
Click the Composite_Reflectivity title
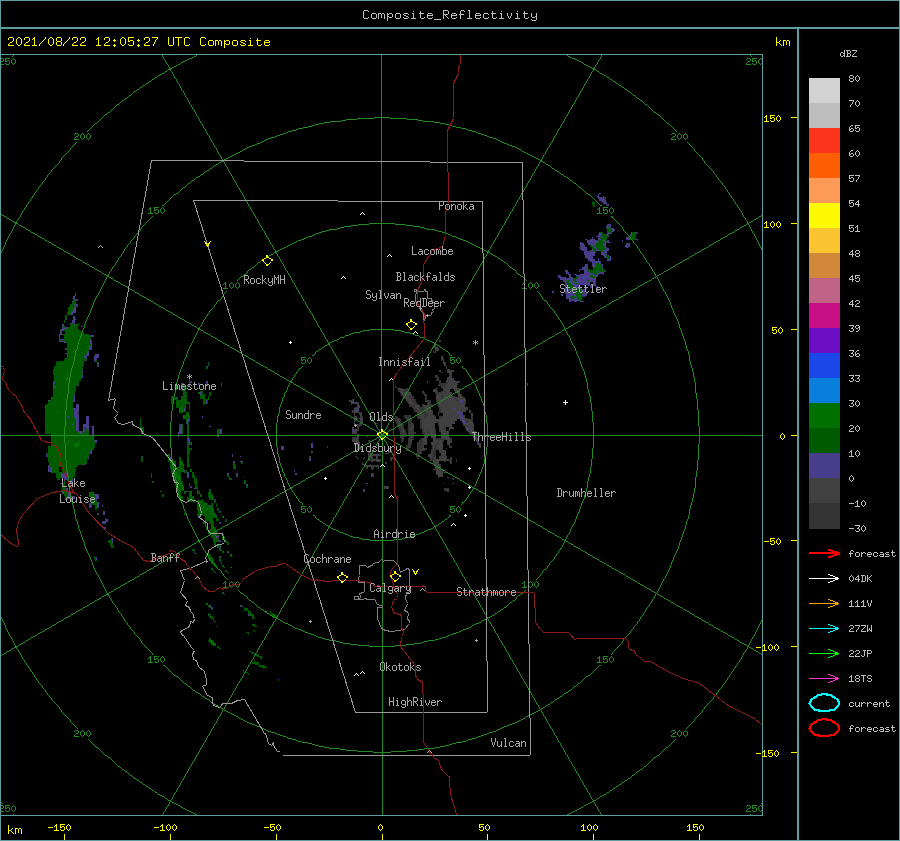pyautogui.click(x=449, y=15)
